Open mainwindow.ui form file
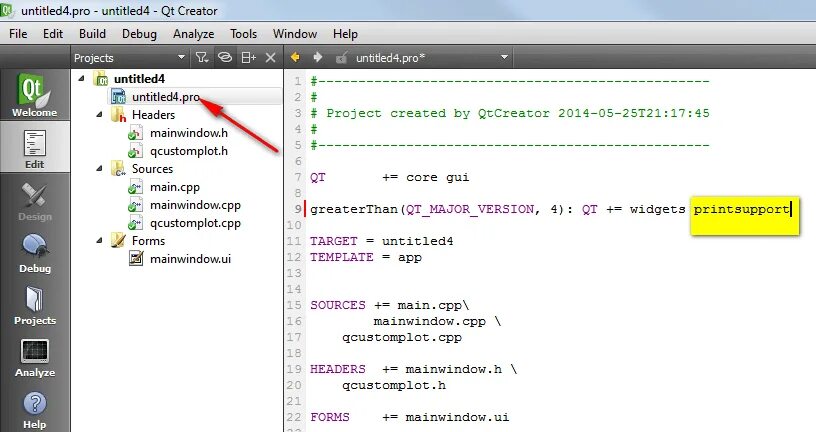The height and width of the screenshot is (432, 816). tap(190, 259)
